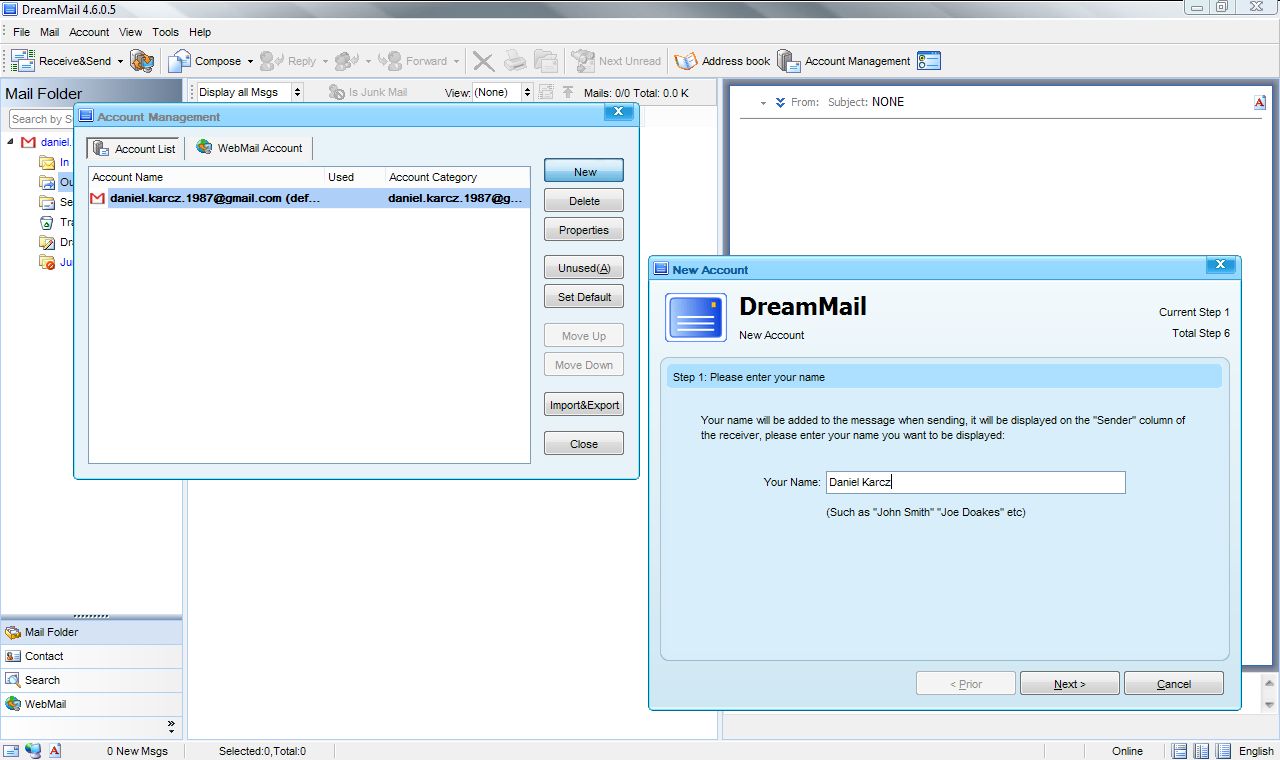The width and height of the screenshot is (1280, 760).
Task: Click the font A icon in the preview pane
Action: [x=1259, y=102]
